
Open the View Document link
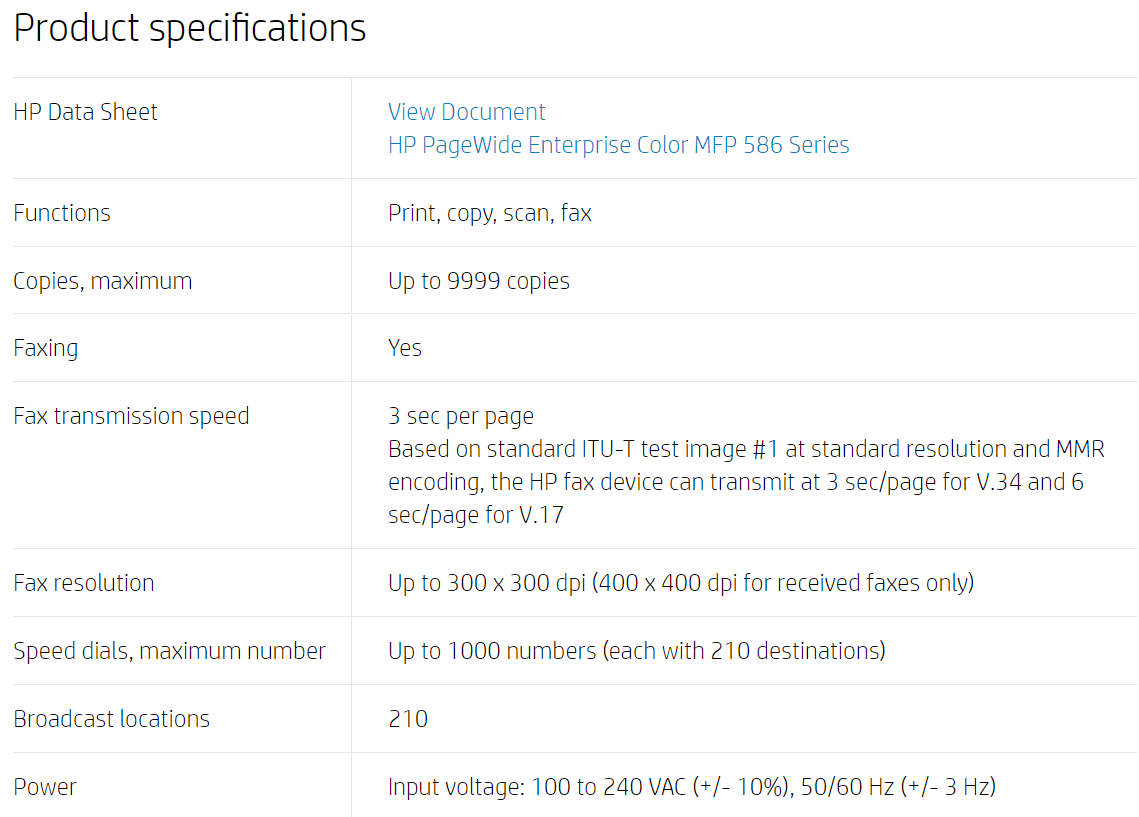[466, 112]
